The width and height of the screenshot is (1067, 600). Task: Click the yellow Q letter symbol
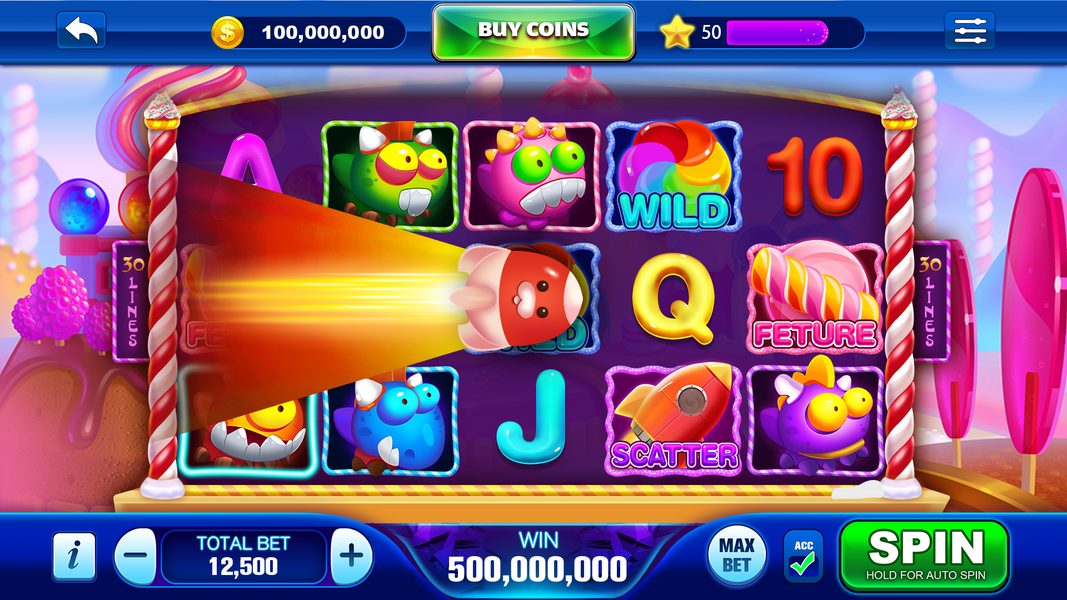pyautogui.click(x=674, y=297)
